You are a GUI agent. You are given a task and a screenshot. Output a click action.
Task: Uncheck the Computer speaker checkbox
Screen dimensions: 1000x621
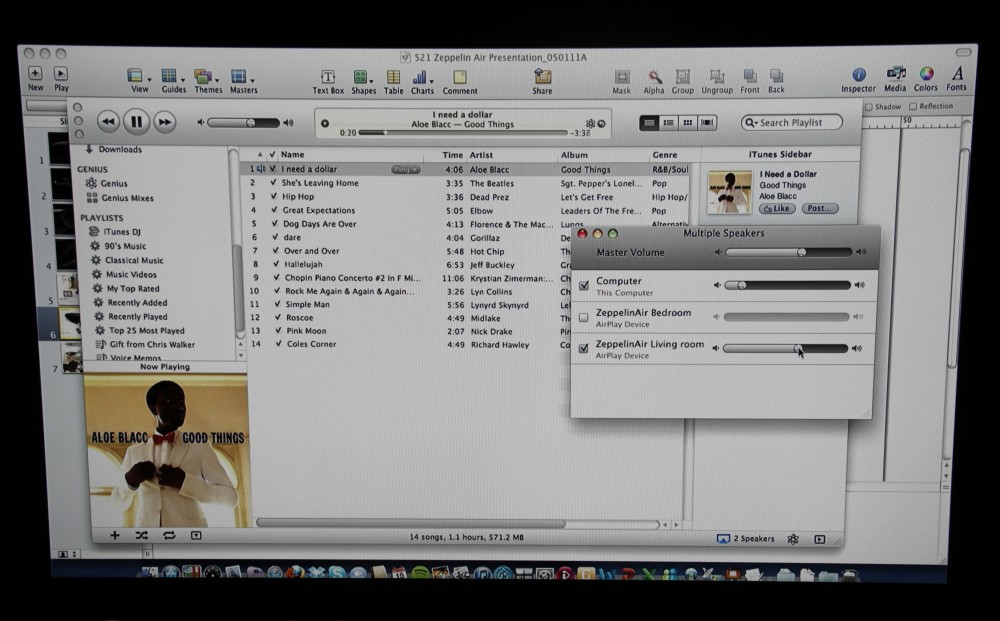tap(584, 286)
